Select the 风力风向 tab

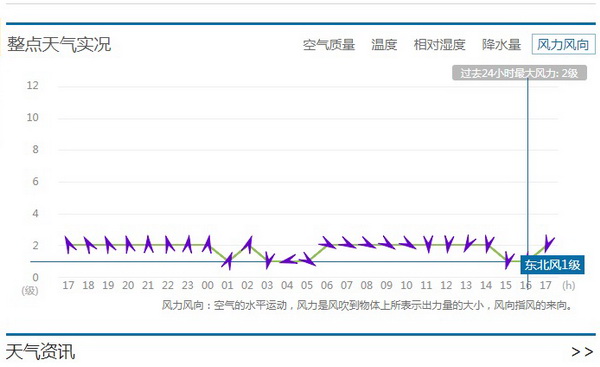pos(563,44)
